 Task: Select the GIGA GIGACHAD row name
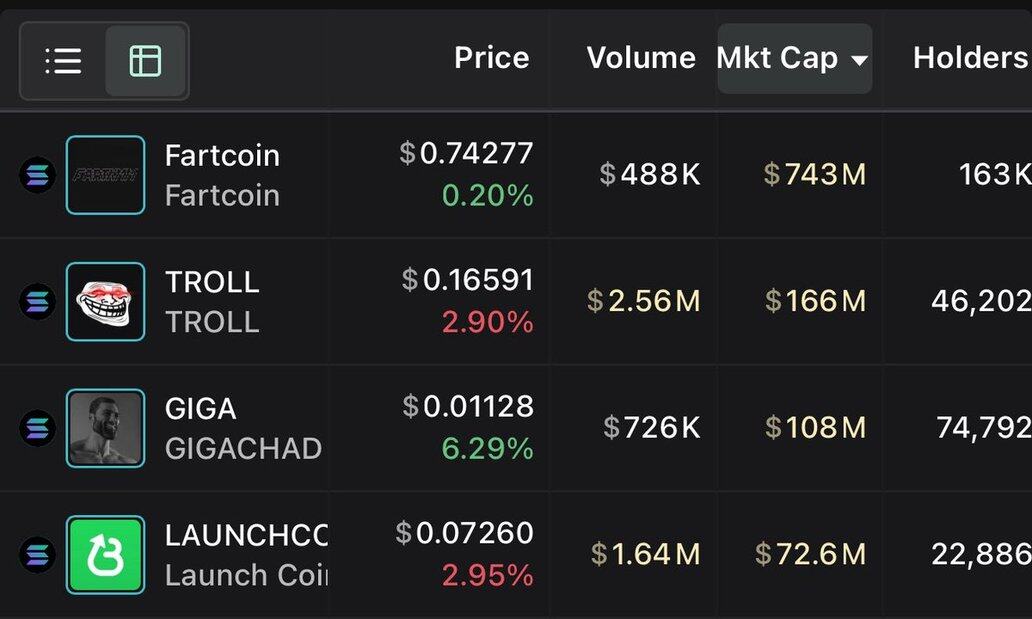pyautogui.click(x=243, y=428)
